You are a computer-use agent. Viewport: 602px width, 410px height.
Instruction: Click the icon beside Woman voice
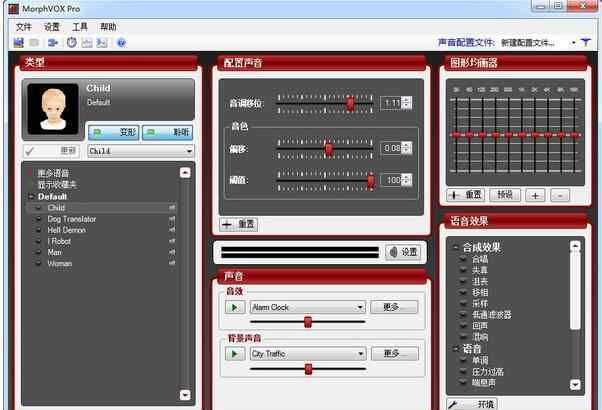pos(38,263)
